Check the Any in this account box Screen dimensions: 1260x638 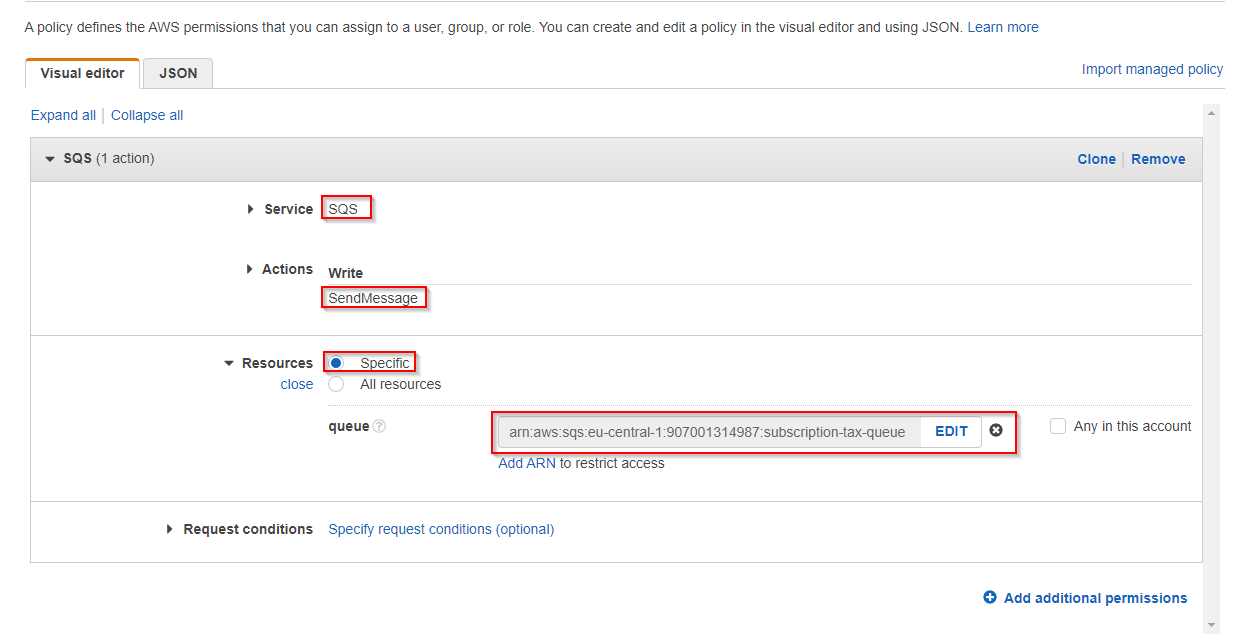[x=1058, y=426]
